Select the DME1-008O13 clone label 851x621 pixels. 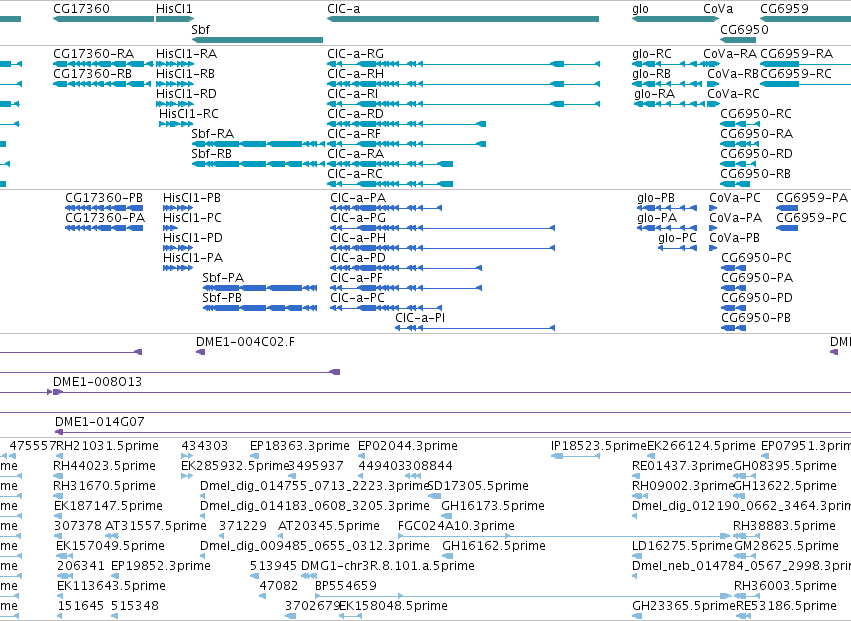[98, 382]
